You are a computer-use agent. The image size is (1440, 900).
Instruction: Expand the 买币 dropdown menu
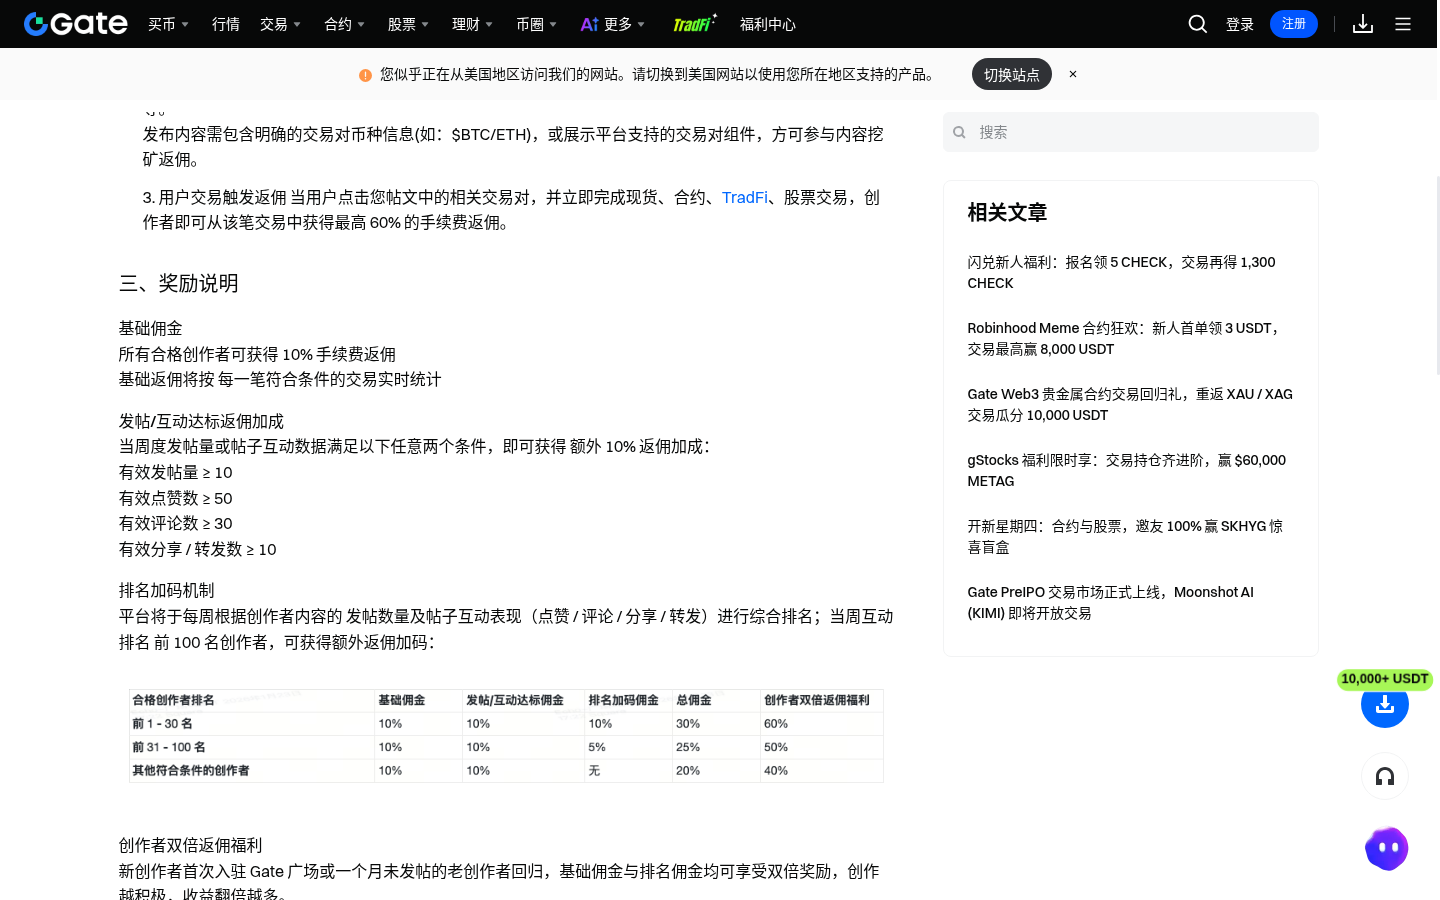pyautogui.click(x=168, y=24)
